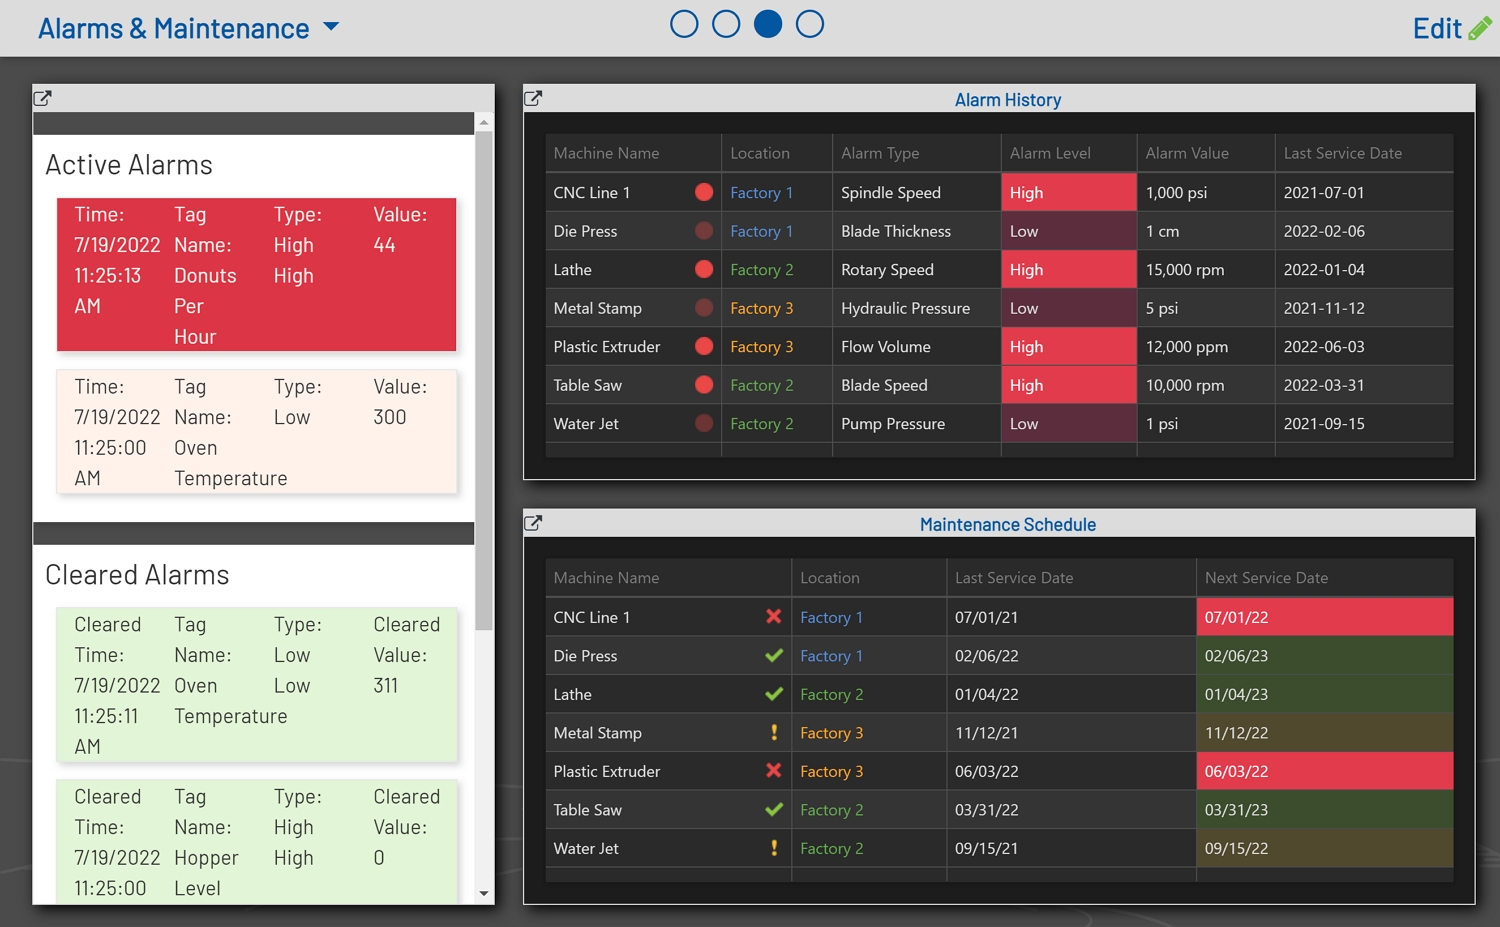Sort by Alarm Level column header
Screen dimensions: 1500x927
click(x=1050, y=153)
